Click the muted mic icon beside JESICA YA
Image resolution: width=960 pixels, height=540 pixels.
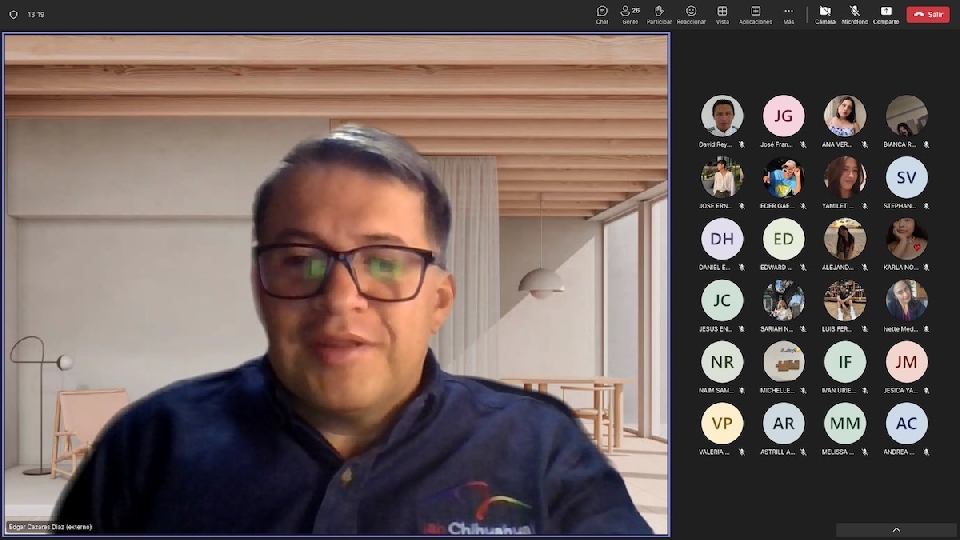click(x=926, y=391)
